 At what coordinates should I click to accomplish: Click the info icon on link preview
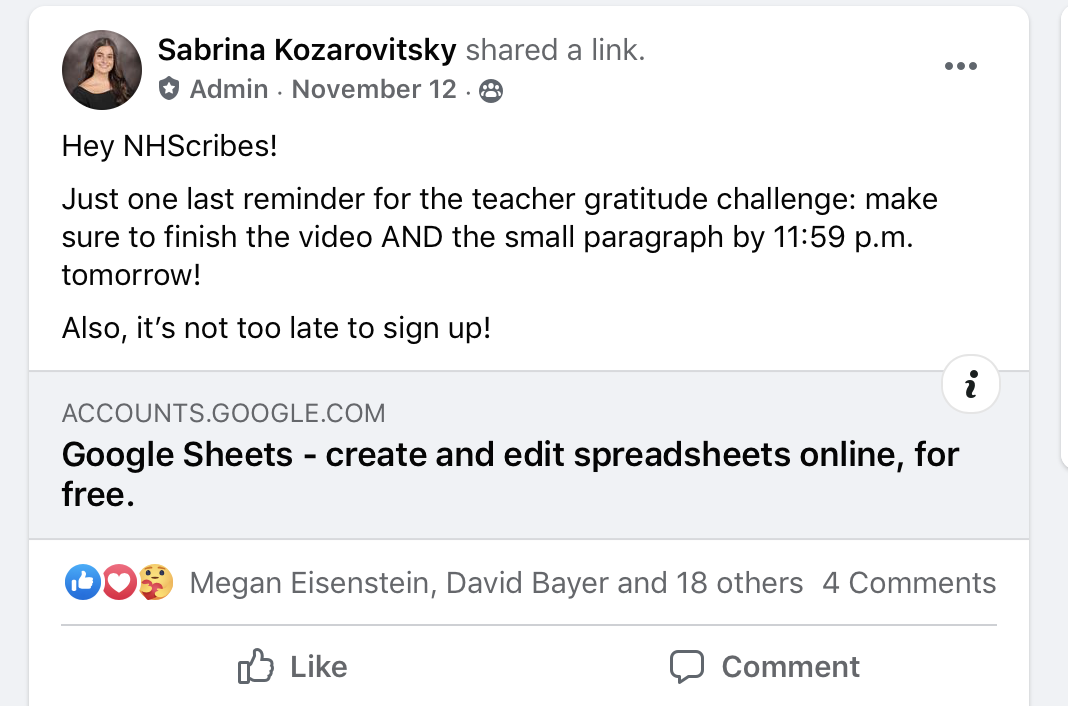tap(970, 384)
